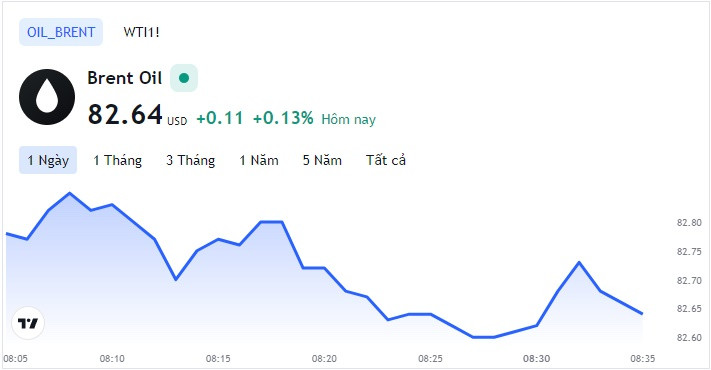The height and width of the screenshot is (370, 711).
Task: Click the Brent Oil droplet logo
Action: point(47,97)
